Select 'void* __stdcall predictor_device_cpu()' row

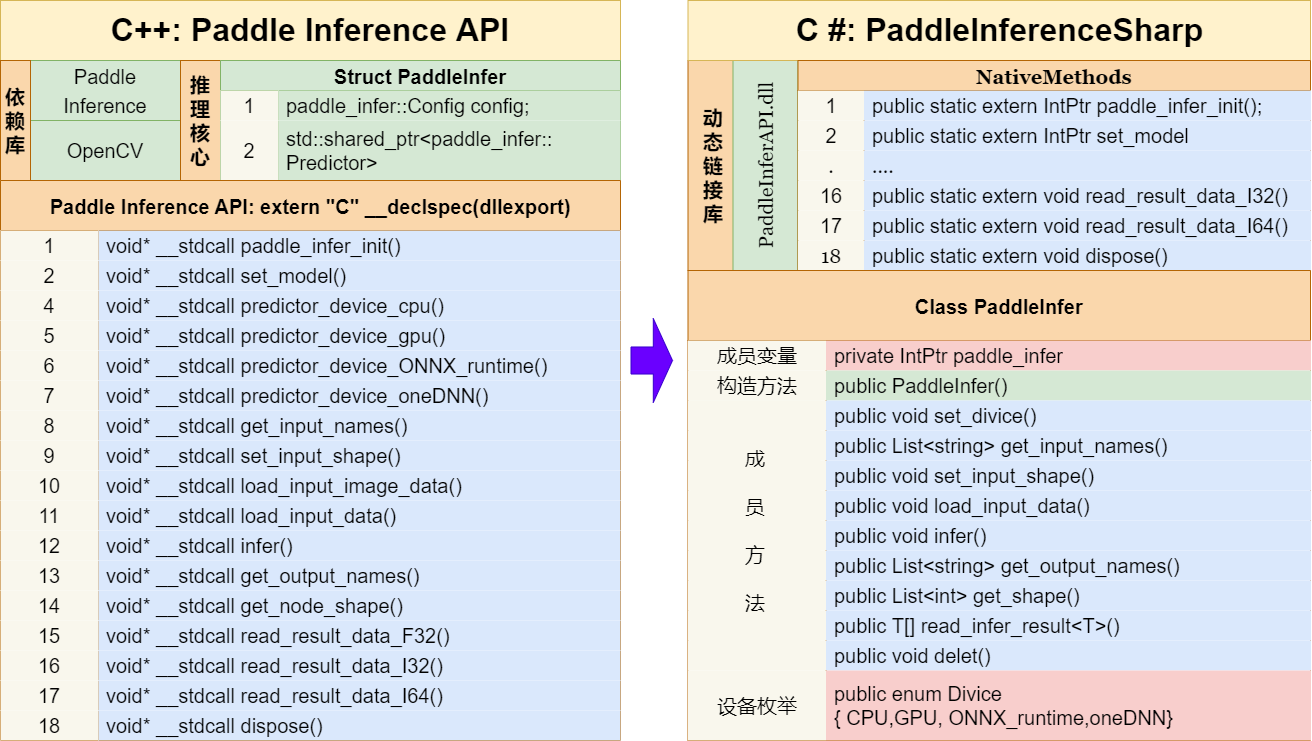click(x=359, y=306)
